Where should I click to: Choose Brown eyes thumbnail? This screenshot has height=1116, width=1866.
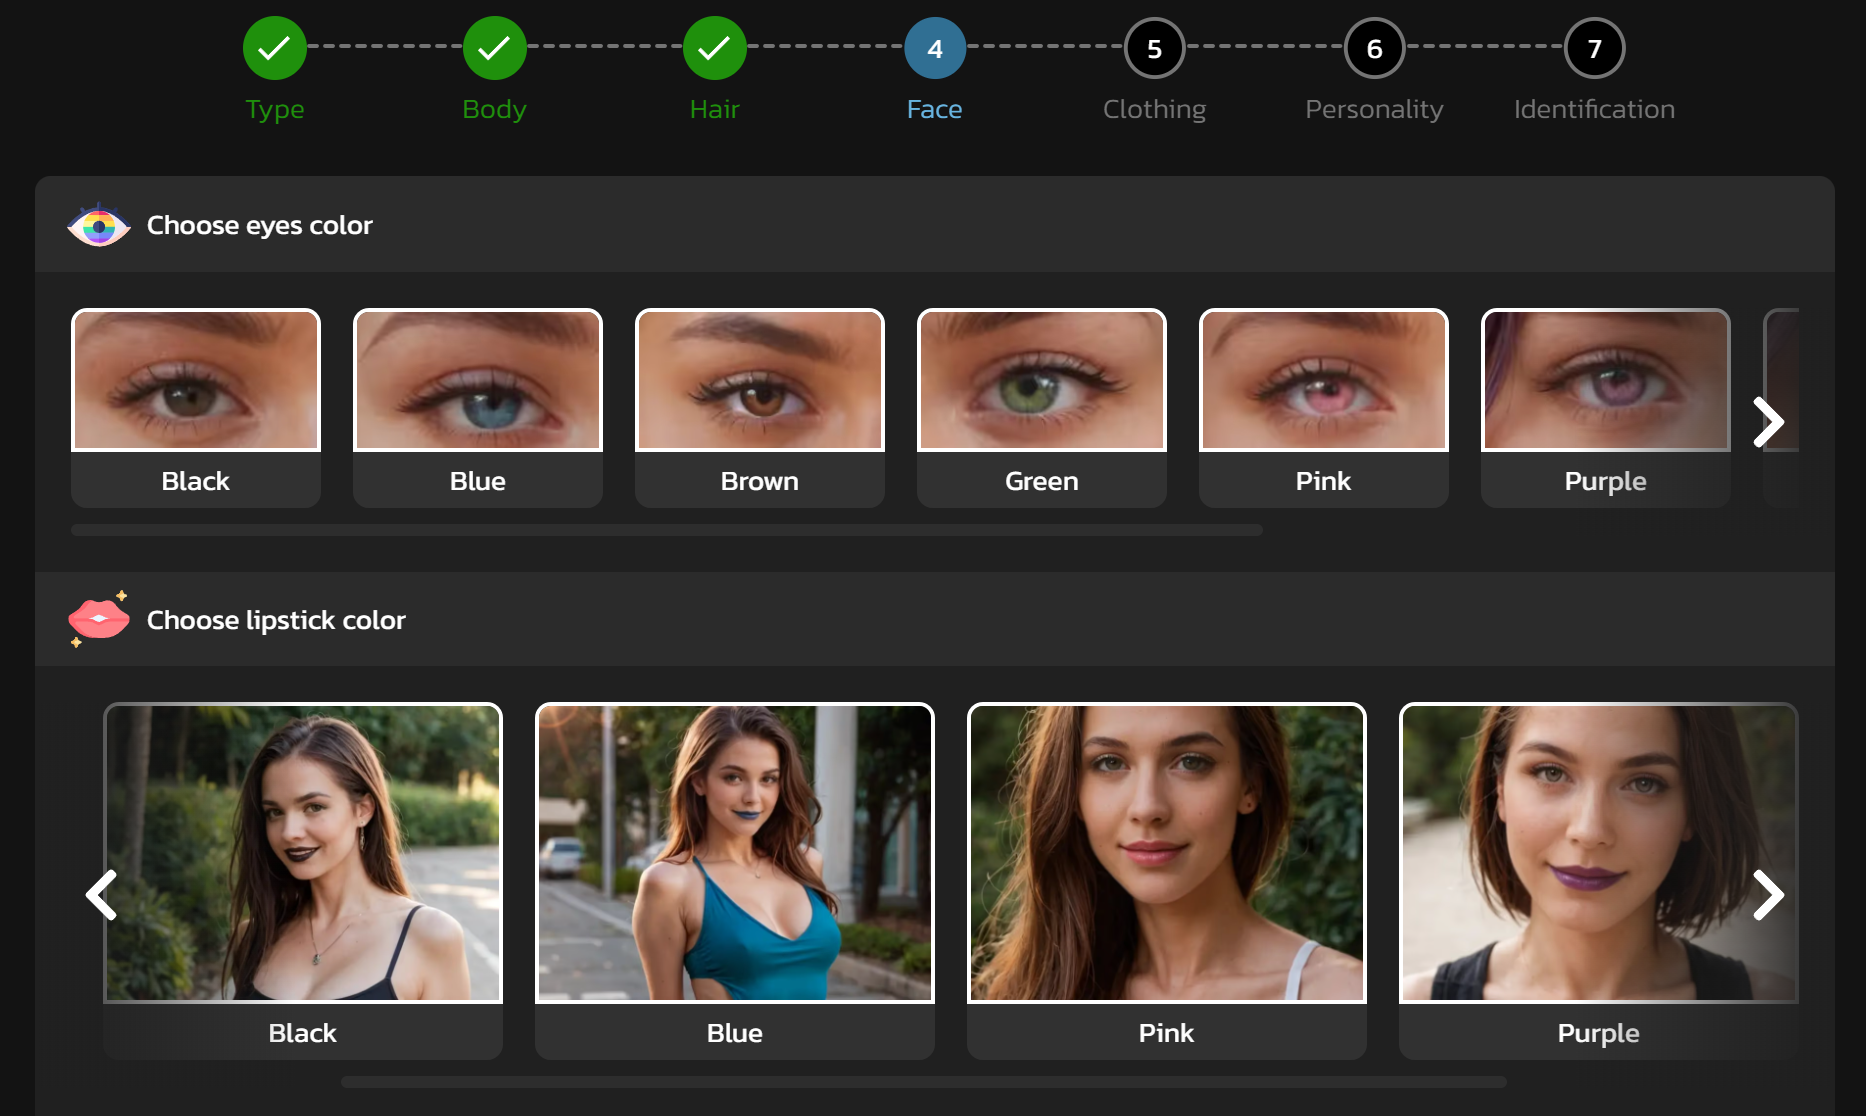tap(760, 380)
